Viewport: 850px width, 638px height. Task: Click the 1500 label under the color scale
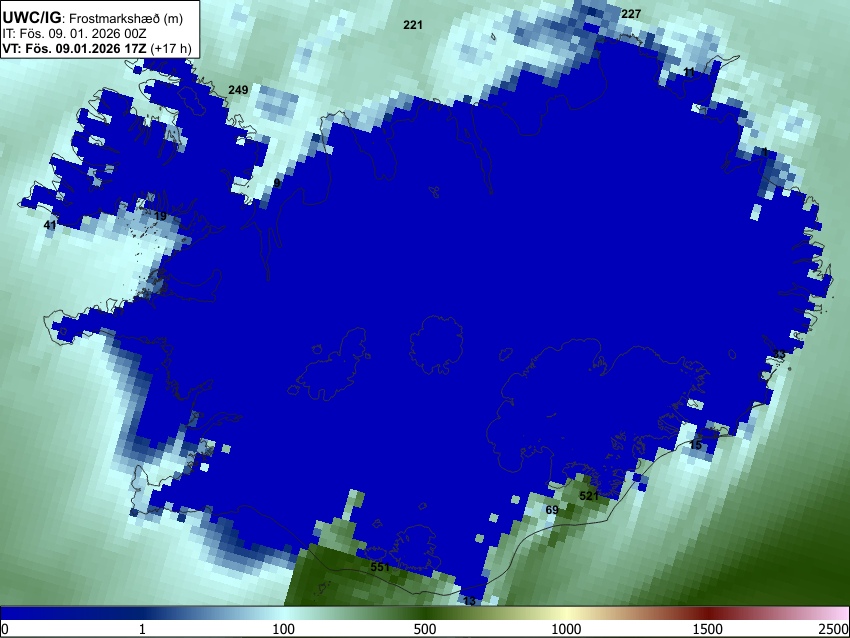(x=708, y=629)
